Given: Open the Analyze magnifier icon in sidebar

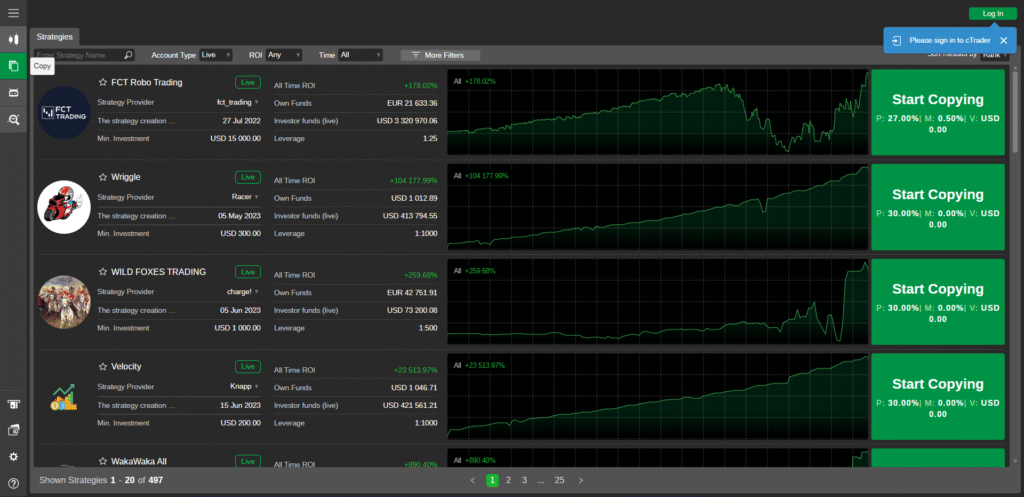Looking at the screenshot, I should [13, 119].
